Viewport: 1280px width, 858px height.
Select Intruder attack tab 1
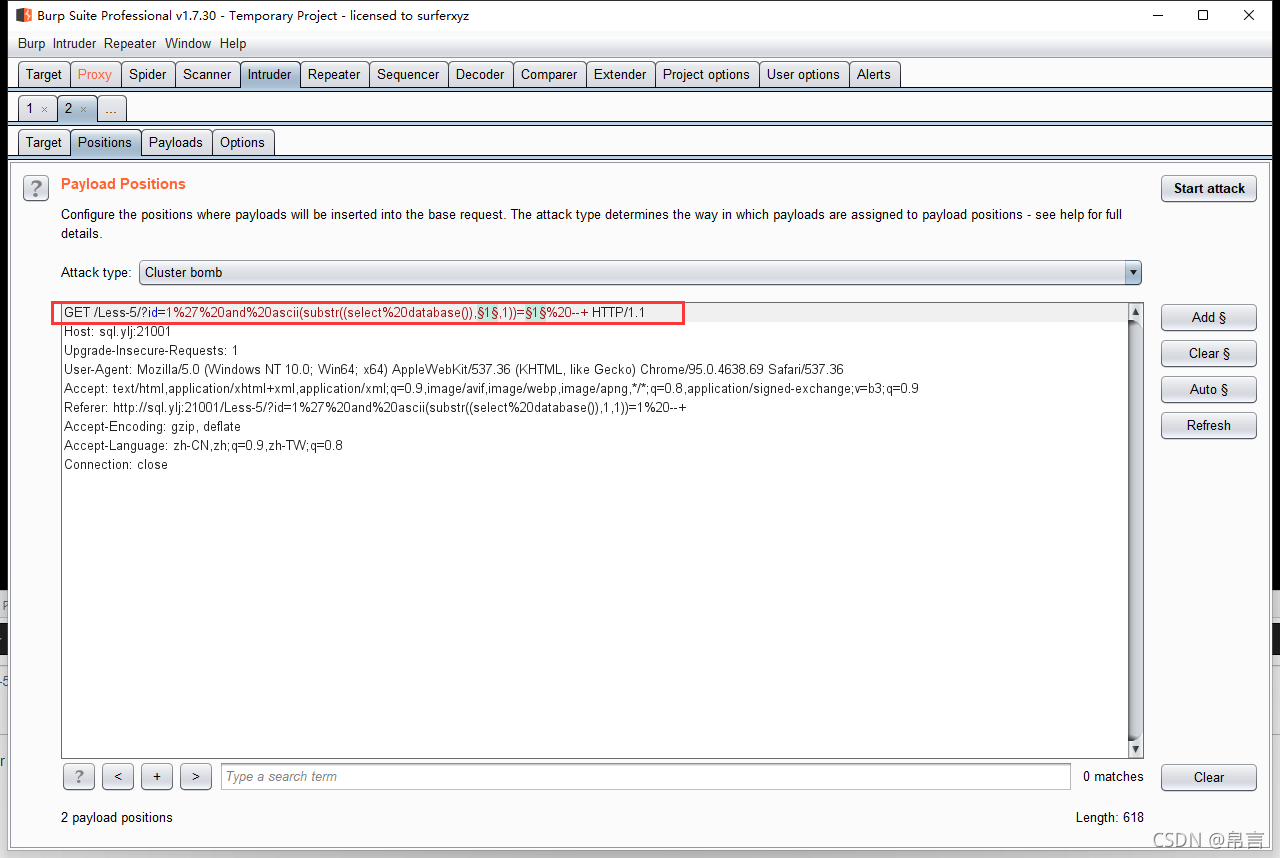[30, 109]
